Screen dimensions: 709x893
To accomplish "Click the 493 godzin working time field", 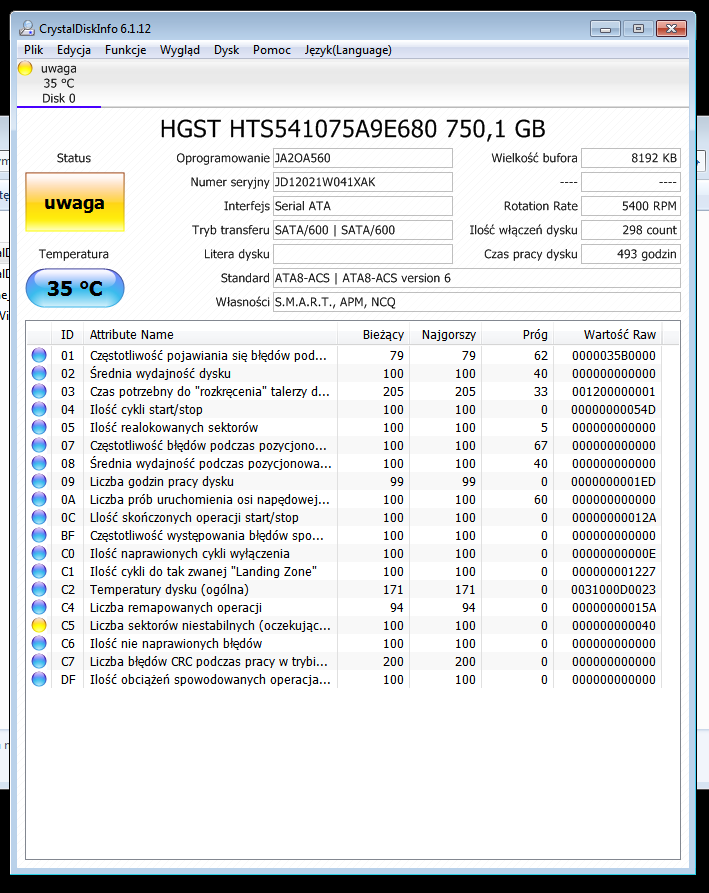I will coord(630,254).
